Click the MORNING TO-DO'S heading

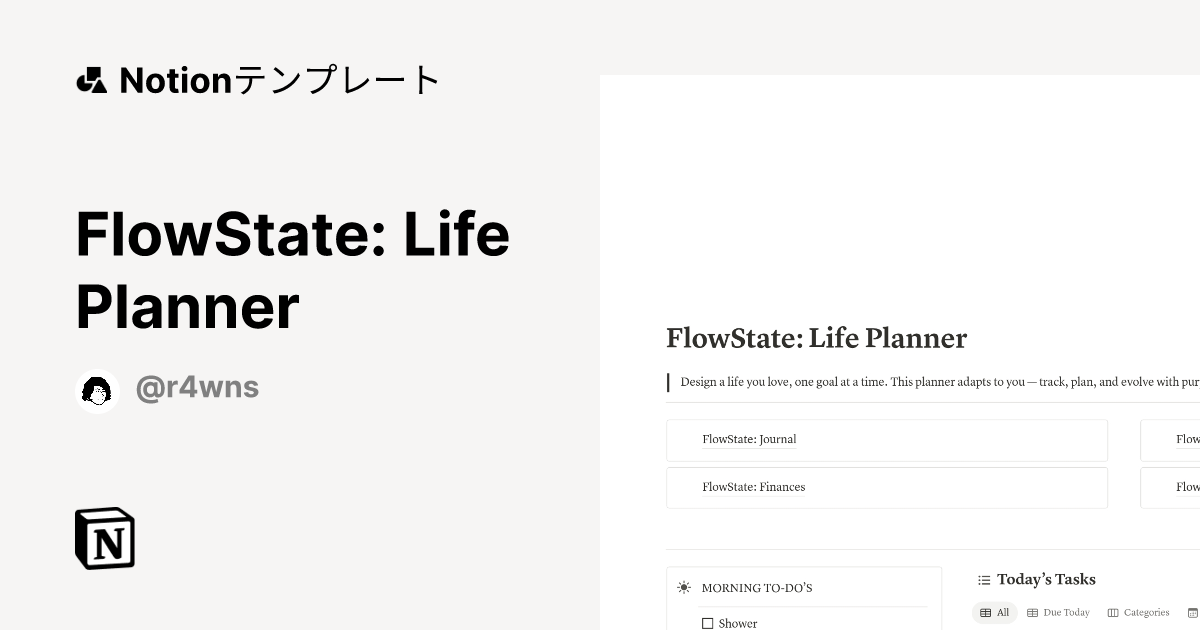[x=757, y=588]
